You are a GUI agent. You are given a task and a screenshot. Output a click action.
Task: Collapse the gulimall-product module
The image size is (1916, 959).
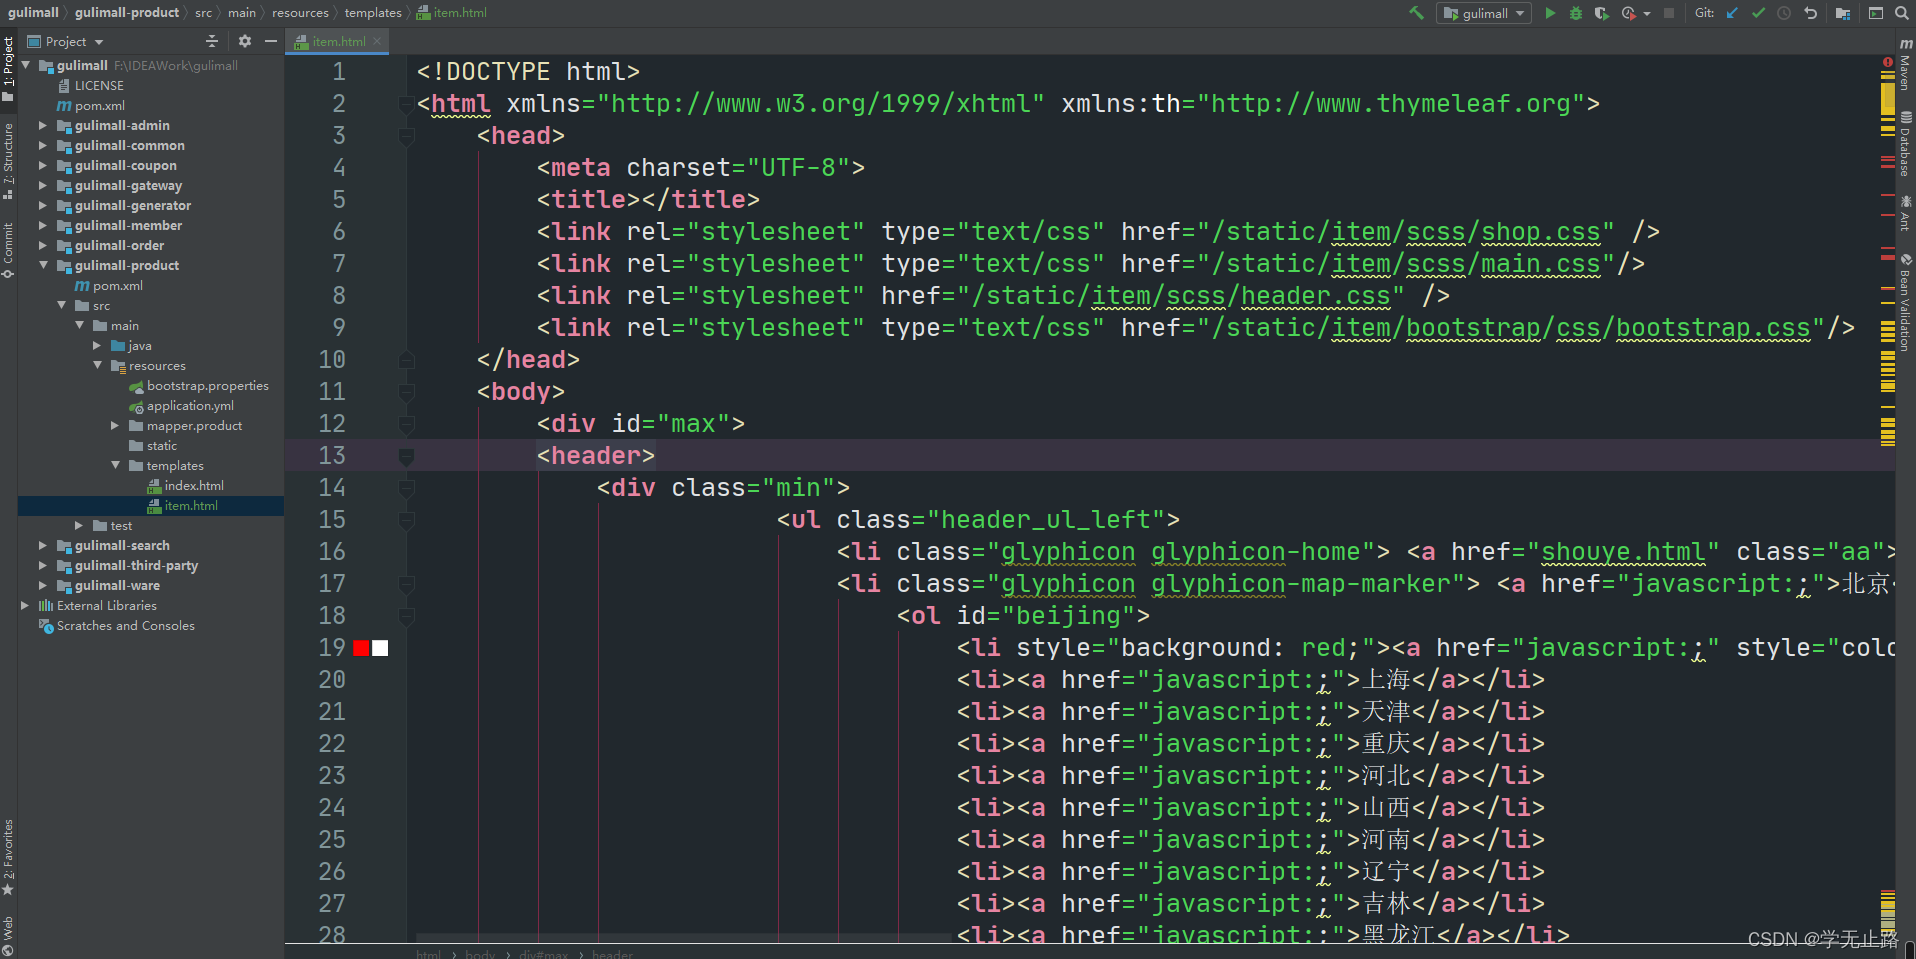[x=43, y=266]
